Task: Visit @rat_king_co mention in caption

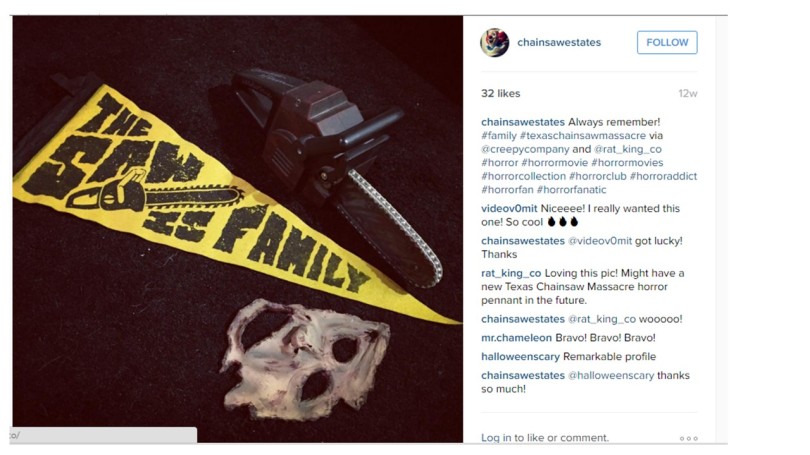Action: click(x=628, y=149)
